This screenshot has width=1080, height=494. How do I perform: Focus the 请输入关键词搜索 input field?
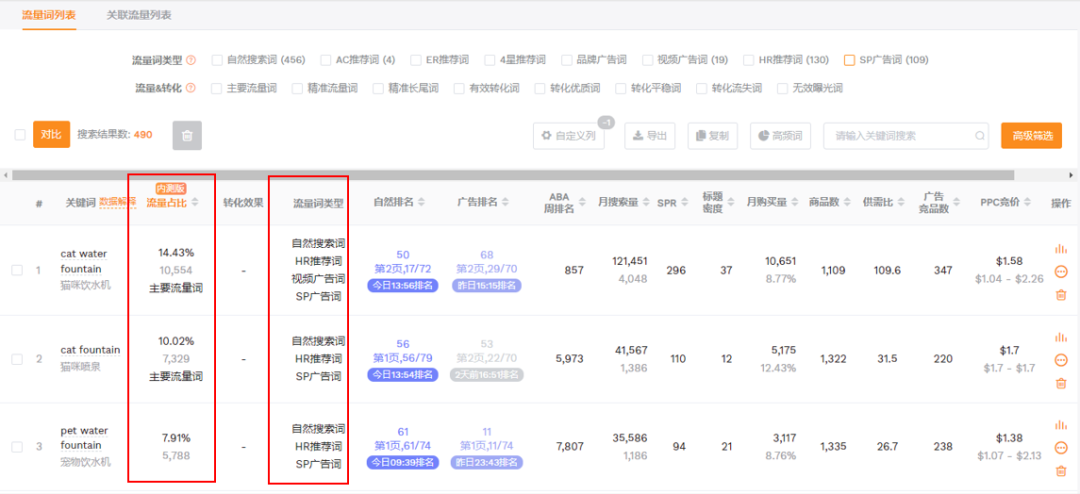click(900, 136)
